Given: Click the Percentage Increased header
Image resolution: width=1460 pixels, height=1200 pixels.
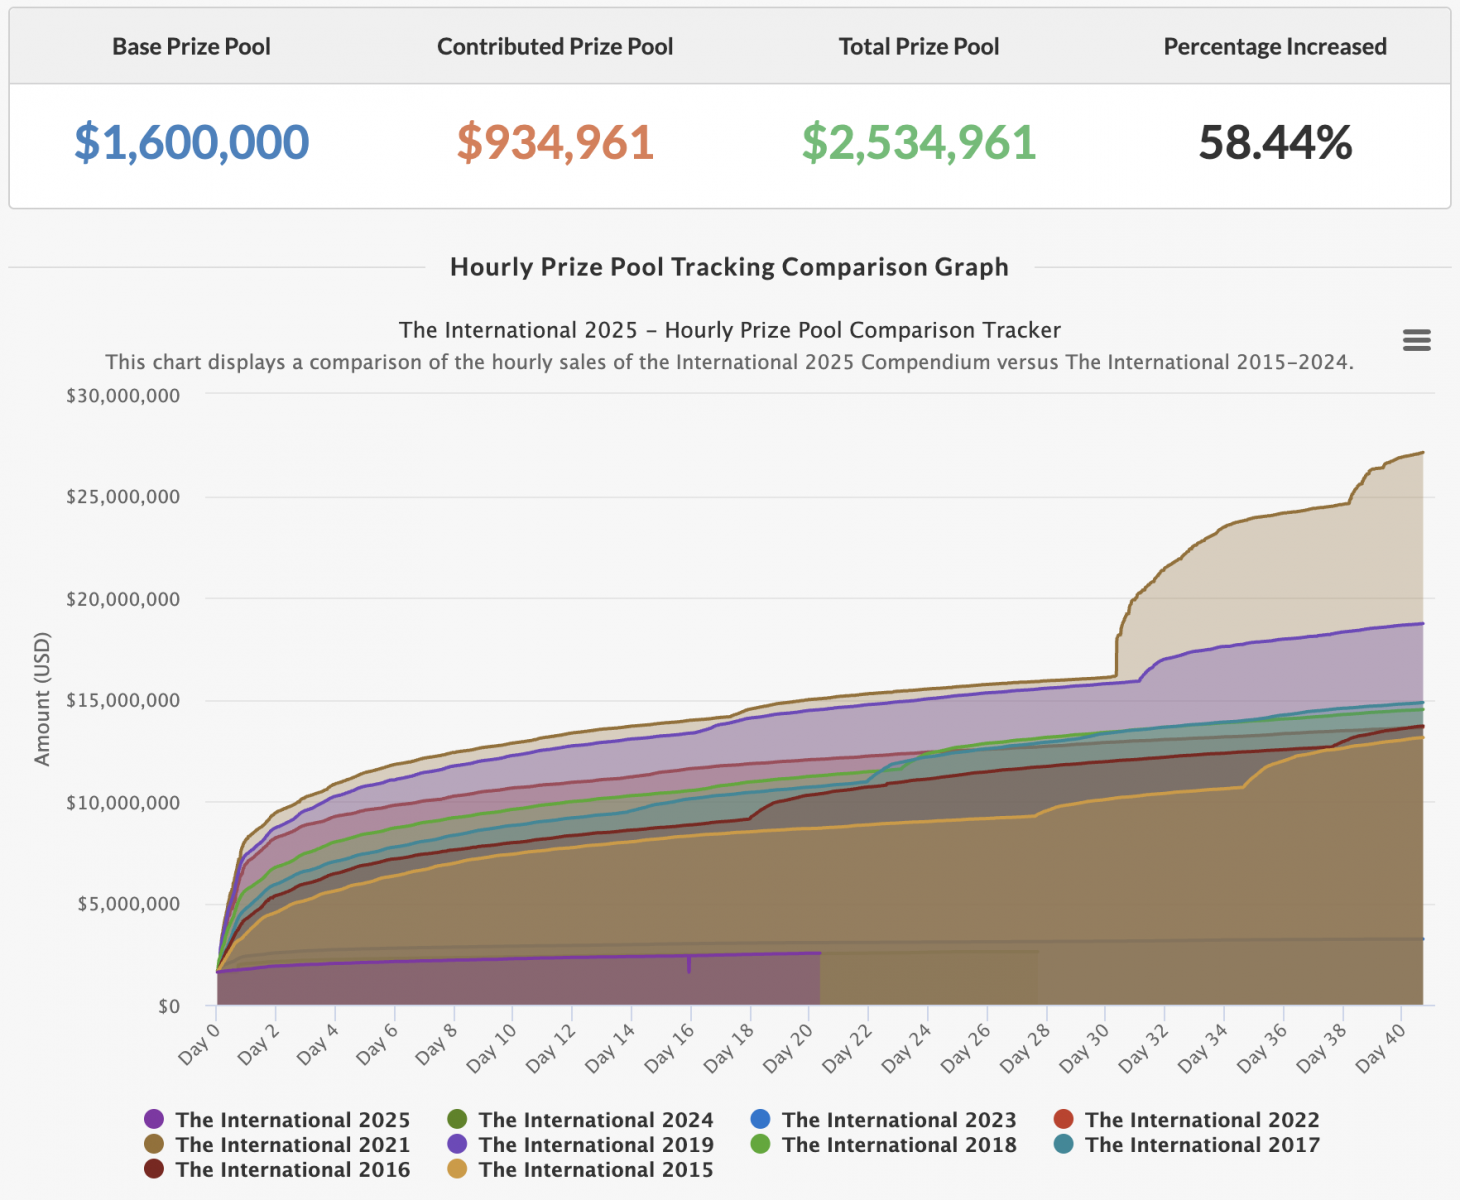Looking at the screenshot, I should pos(1275,47).
